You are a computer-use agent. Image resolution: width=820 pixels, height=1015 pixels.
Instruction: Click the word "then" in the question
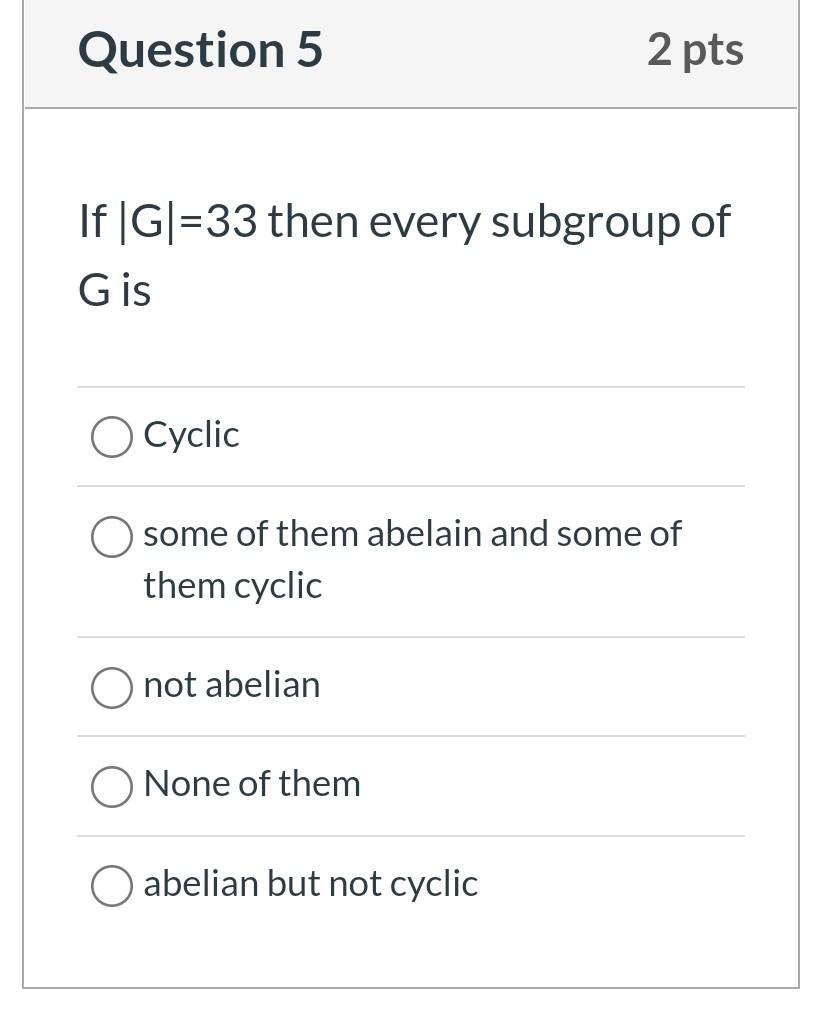coord(313,222)
